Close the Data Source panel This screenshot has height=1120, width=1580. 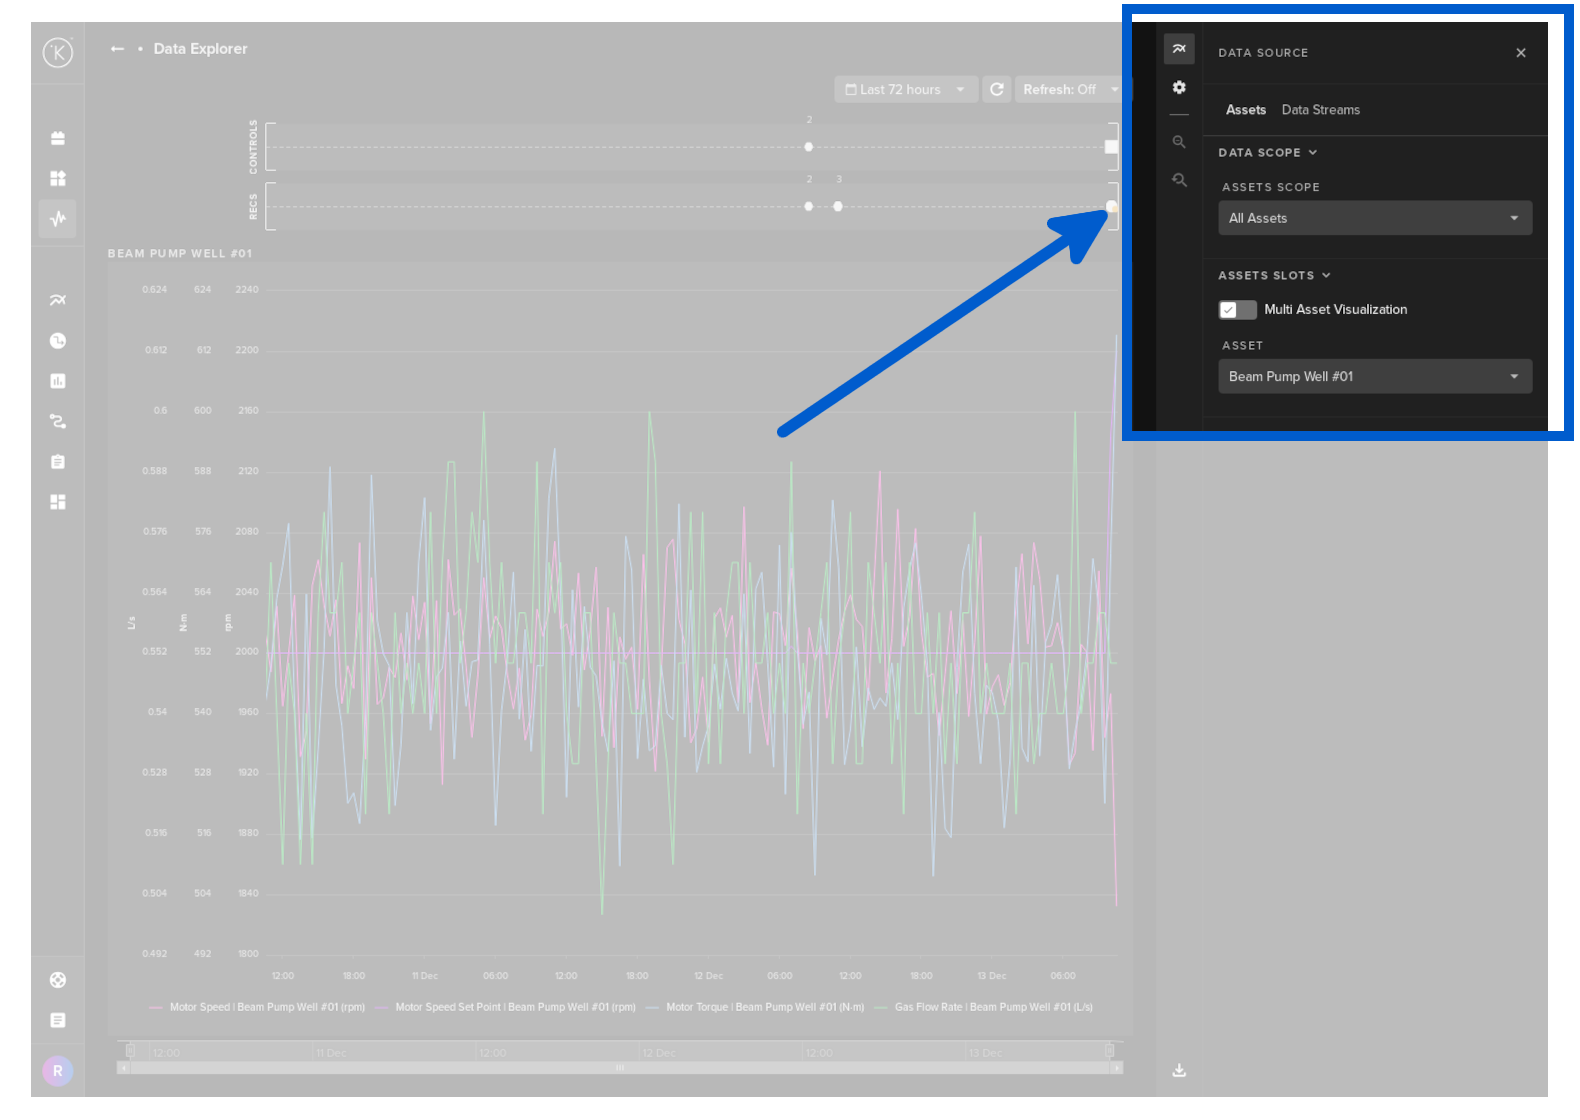pos(1520,53)
